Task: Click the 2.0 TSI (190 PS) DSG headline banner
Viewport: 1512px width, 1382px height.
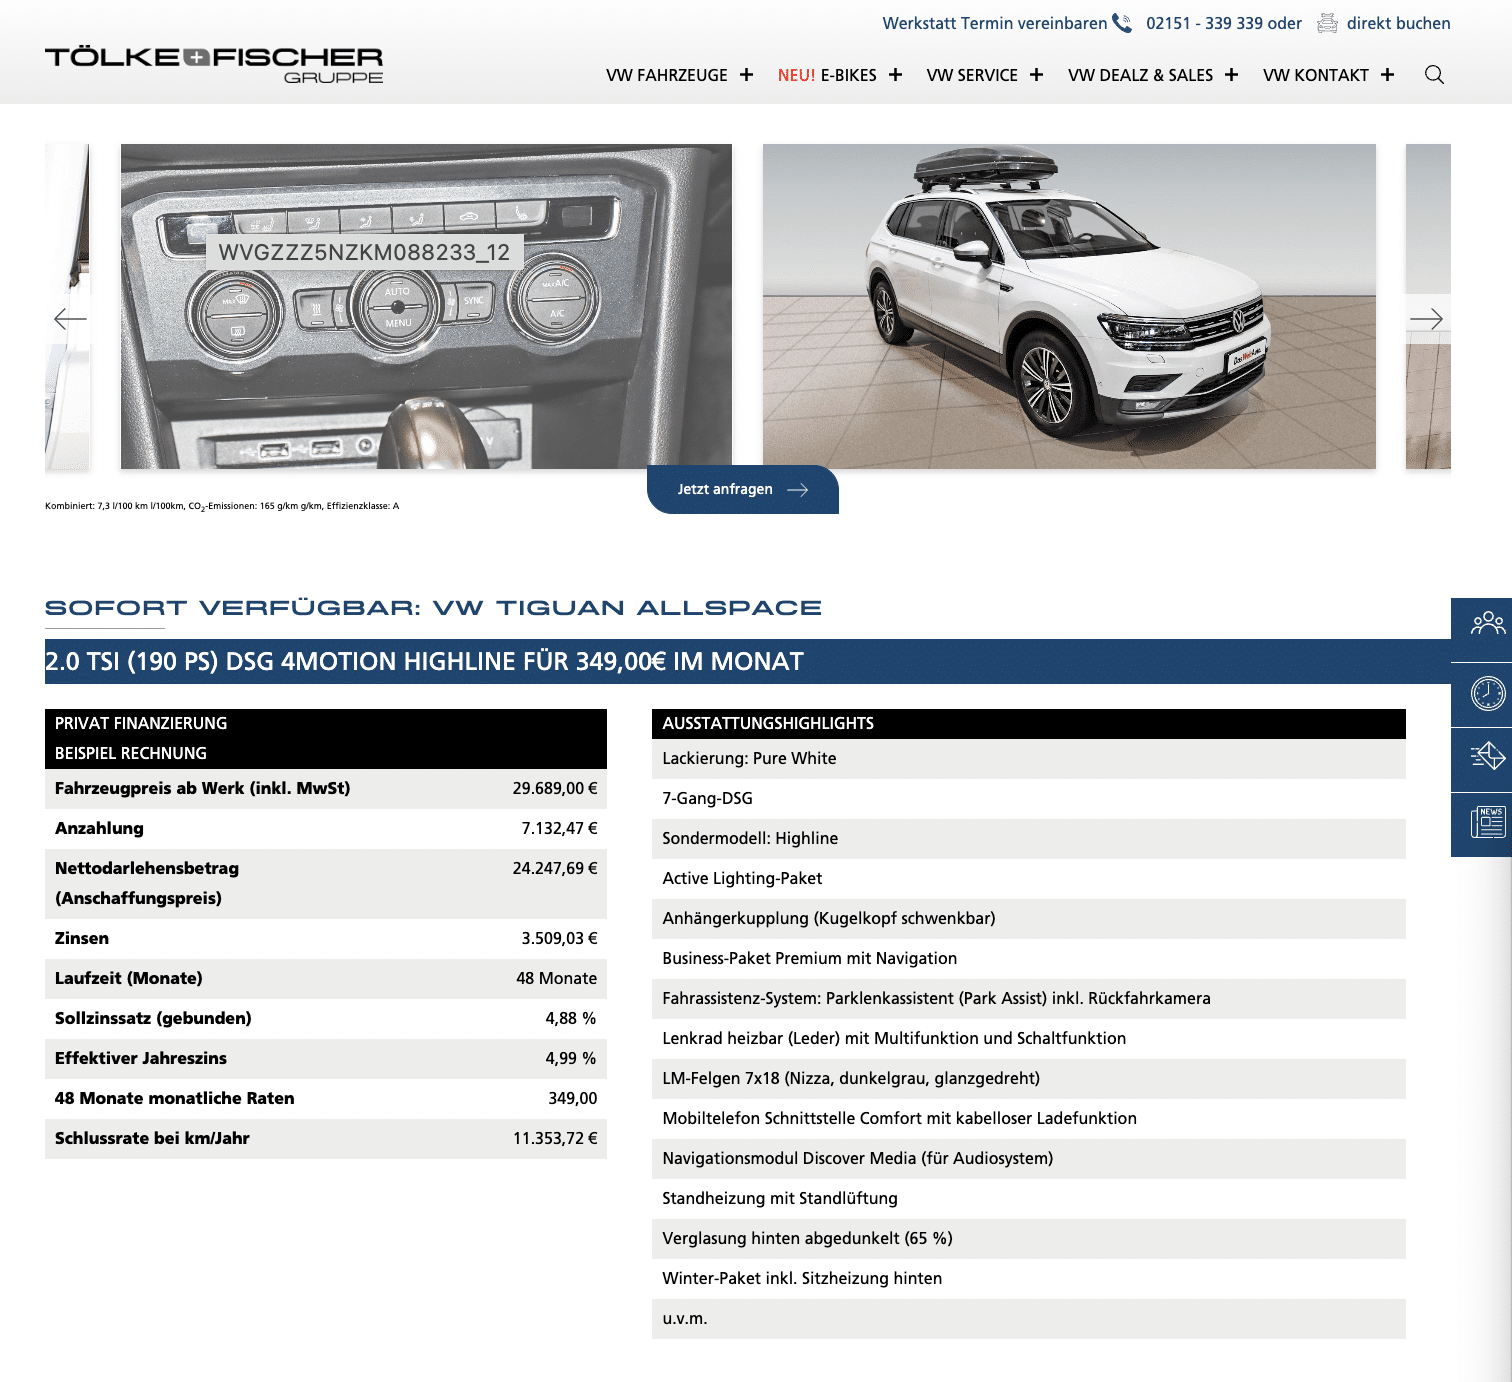Action: [748, 661]
